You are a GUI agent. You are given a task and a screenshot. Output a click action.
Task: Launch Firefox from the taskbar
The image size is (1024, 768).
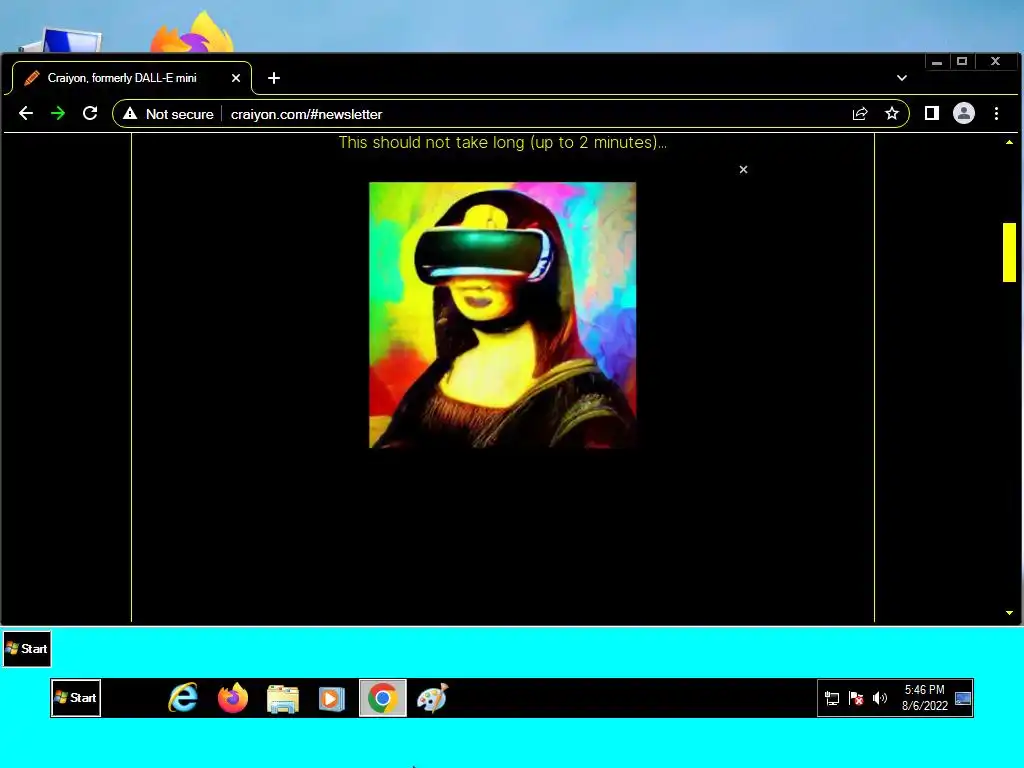[x=233, y=698]
